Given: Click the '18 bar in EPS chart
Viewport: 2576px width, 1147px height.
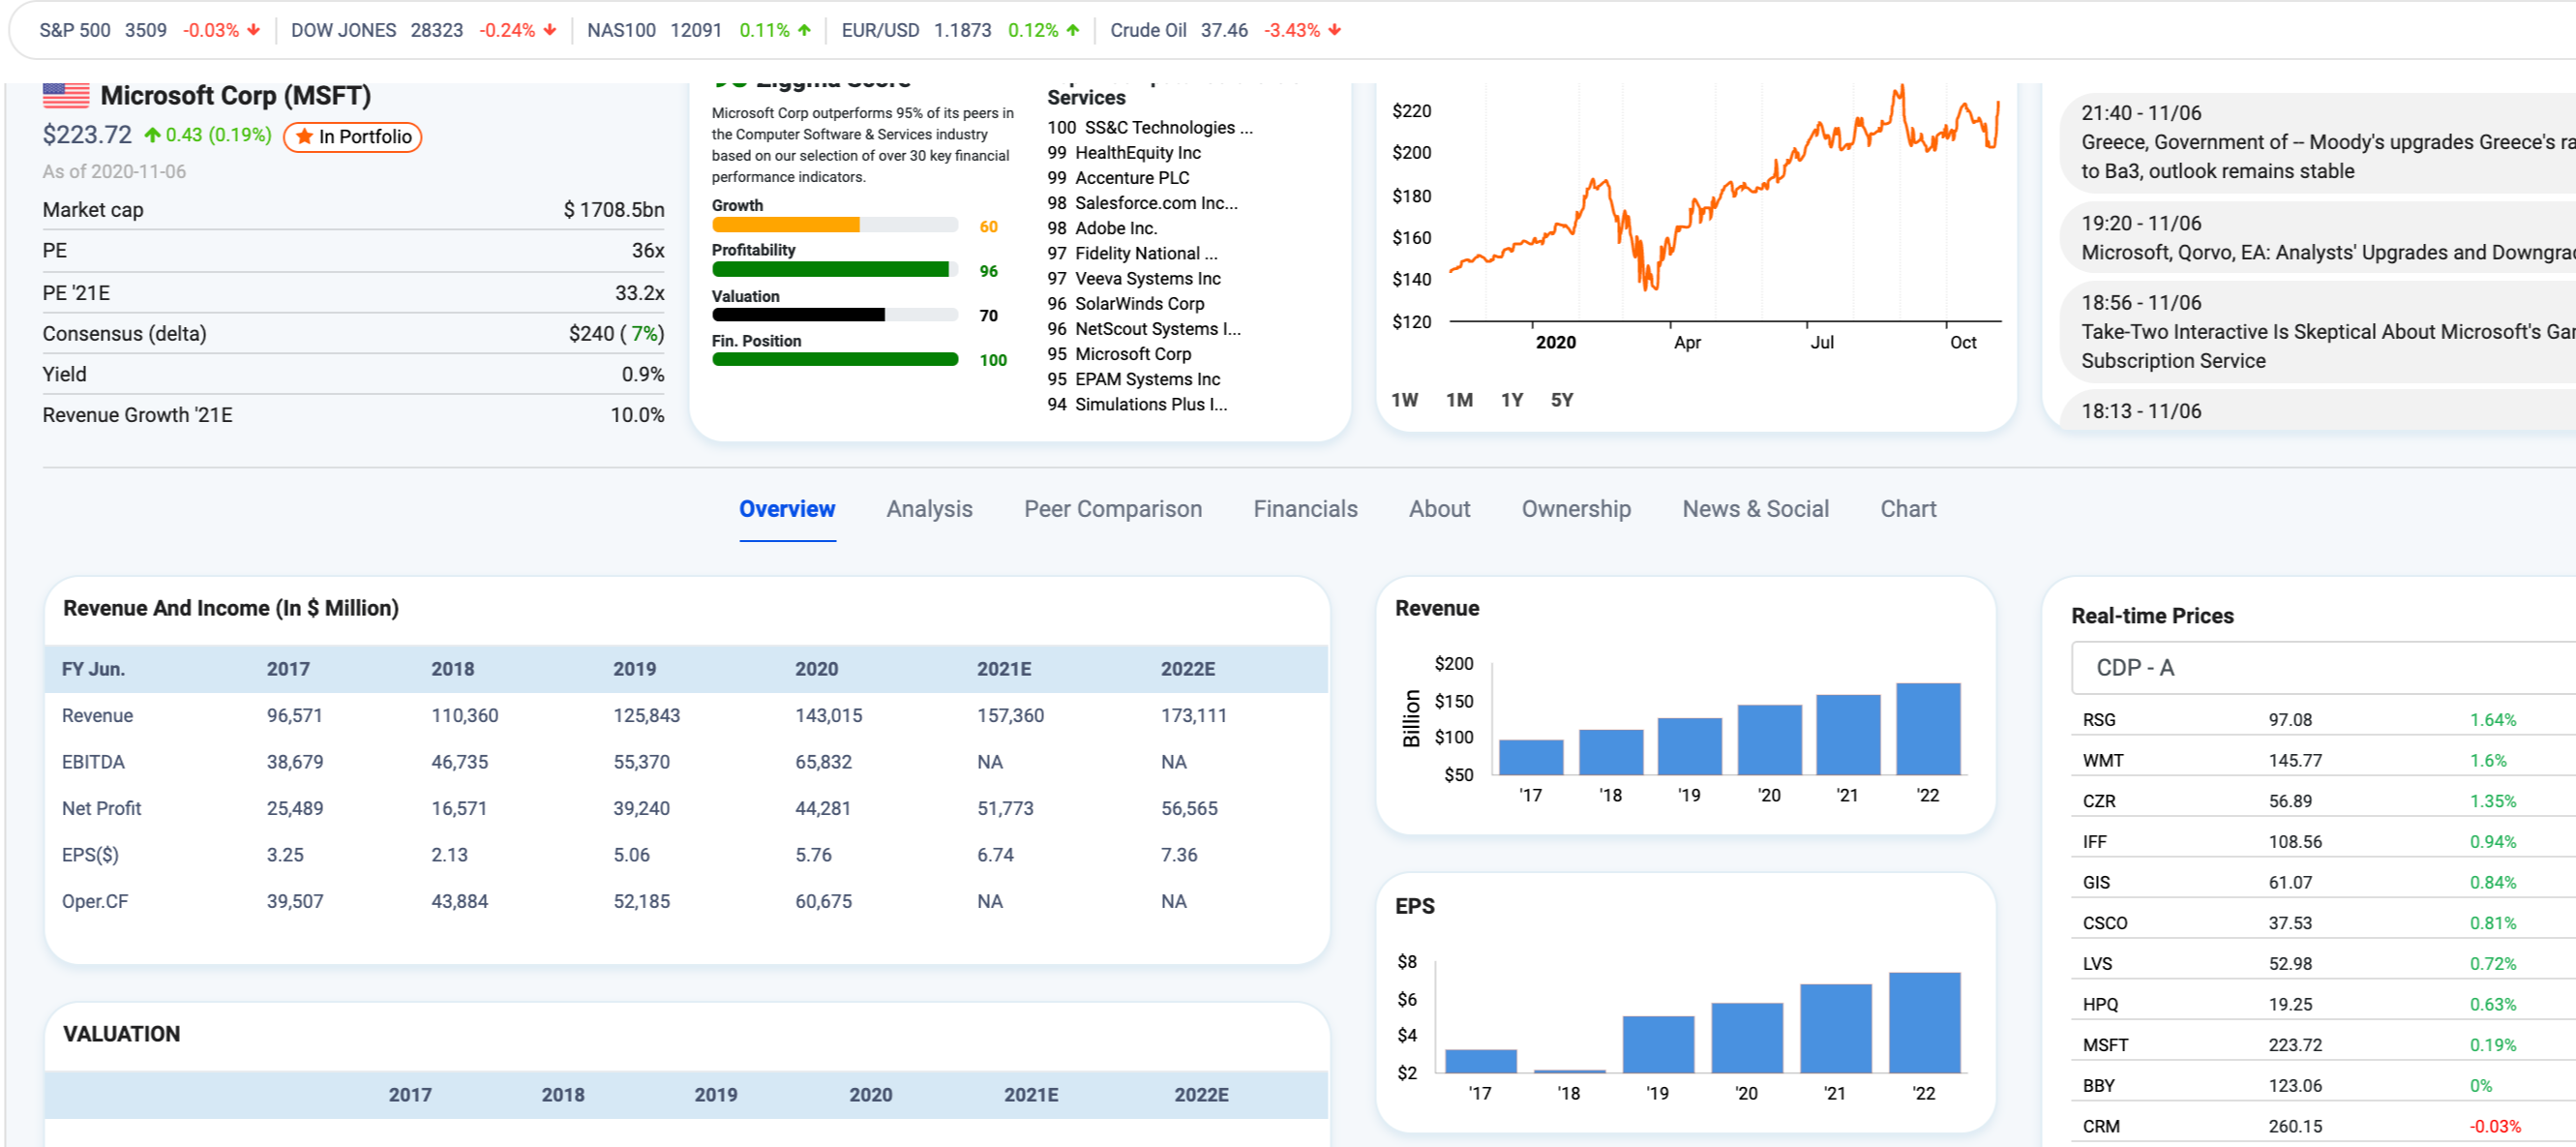Looking at the screenshot, I should tap(1569, 1071).
